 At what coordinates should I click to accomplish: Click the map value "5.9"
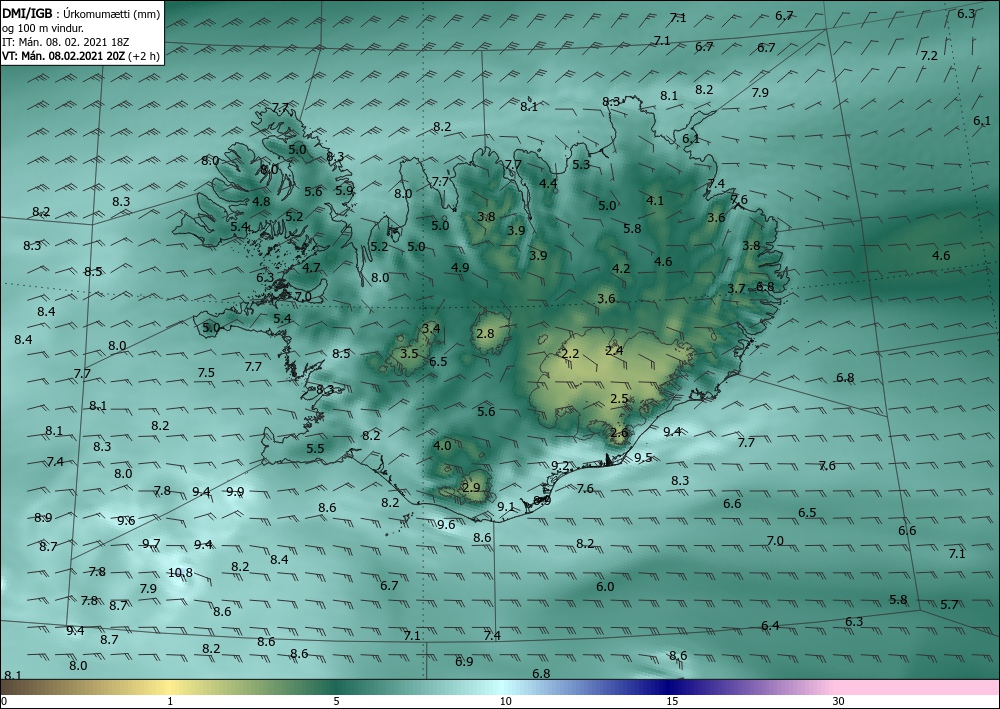(344, 190)
